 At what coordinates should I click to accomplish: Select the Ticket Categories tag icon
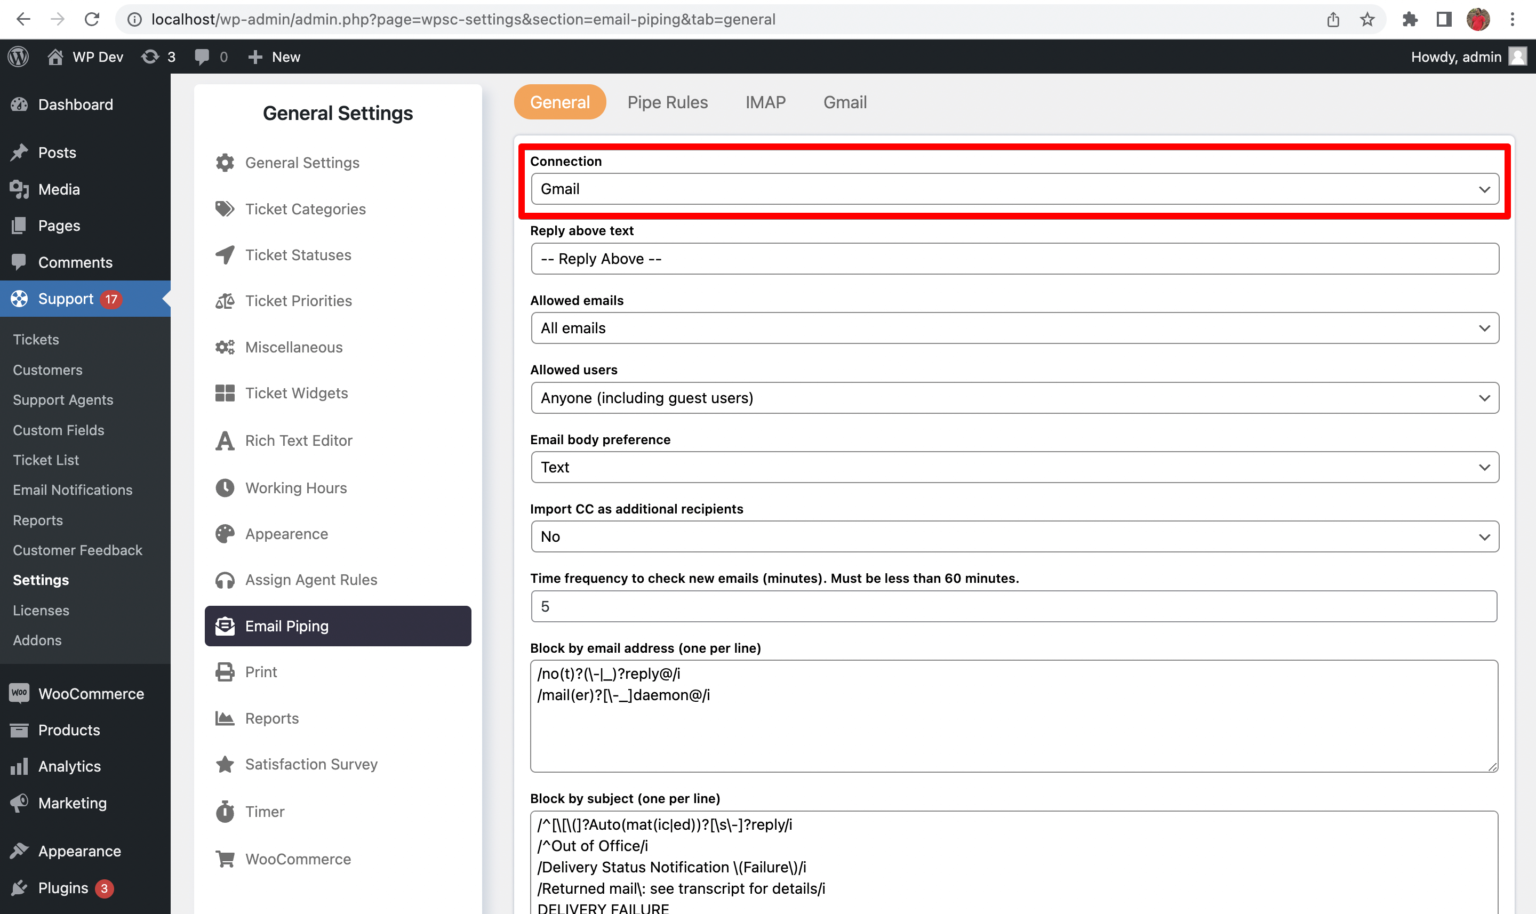(224, 209)
